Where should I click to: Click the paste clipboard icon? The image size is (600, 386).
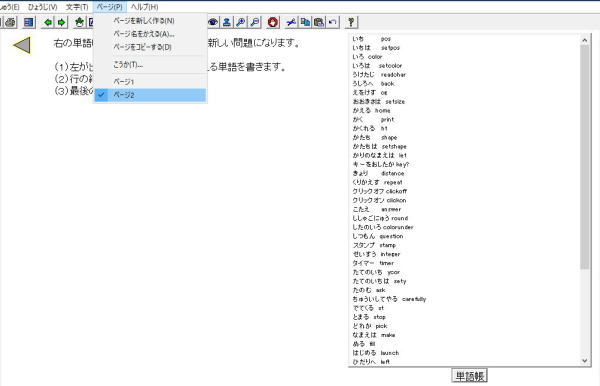point(319,23)
